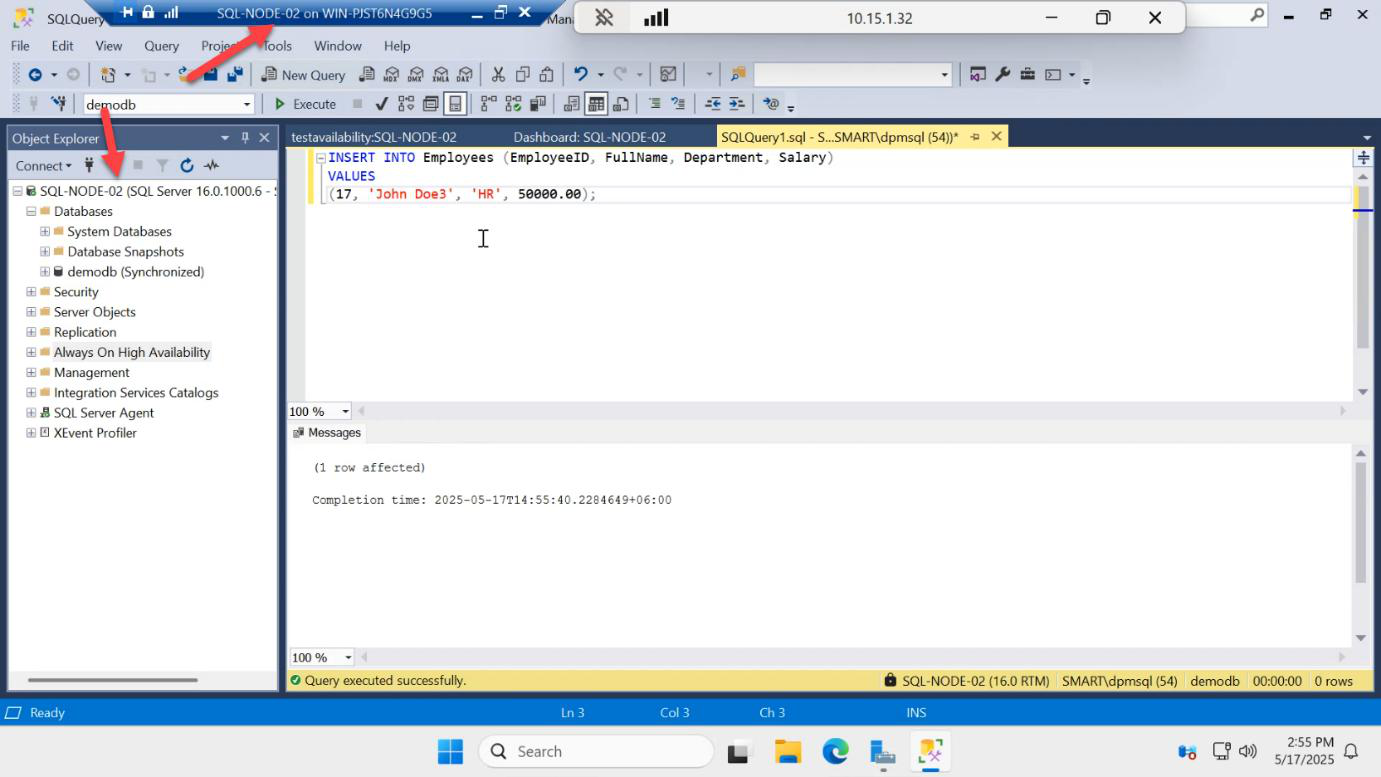Image resolution: width=1381 pixels, height=777 pixels.
Task: Toggle Results to Grid mode
Action: 596,104
